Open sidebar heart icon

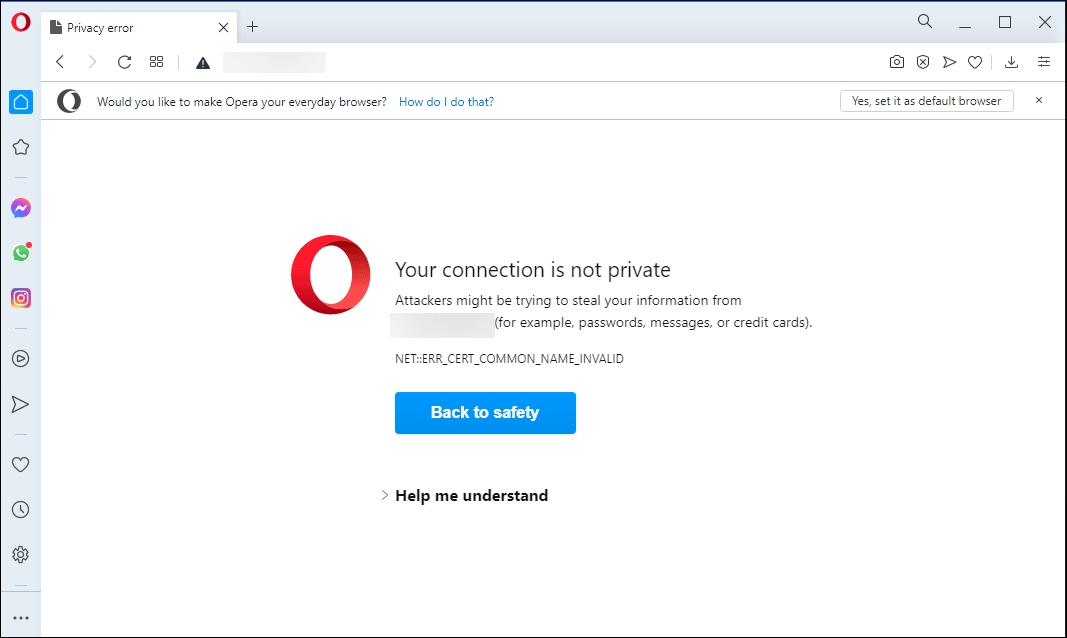[x=21, y=465]
